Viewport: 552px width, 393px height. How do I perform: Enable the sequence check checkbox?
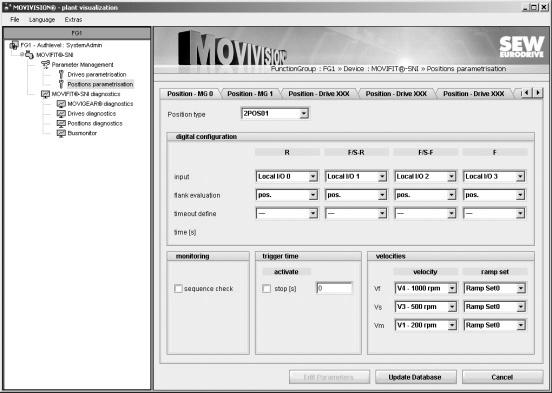(x=178, y=289)
